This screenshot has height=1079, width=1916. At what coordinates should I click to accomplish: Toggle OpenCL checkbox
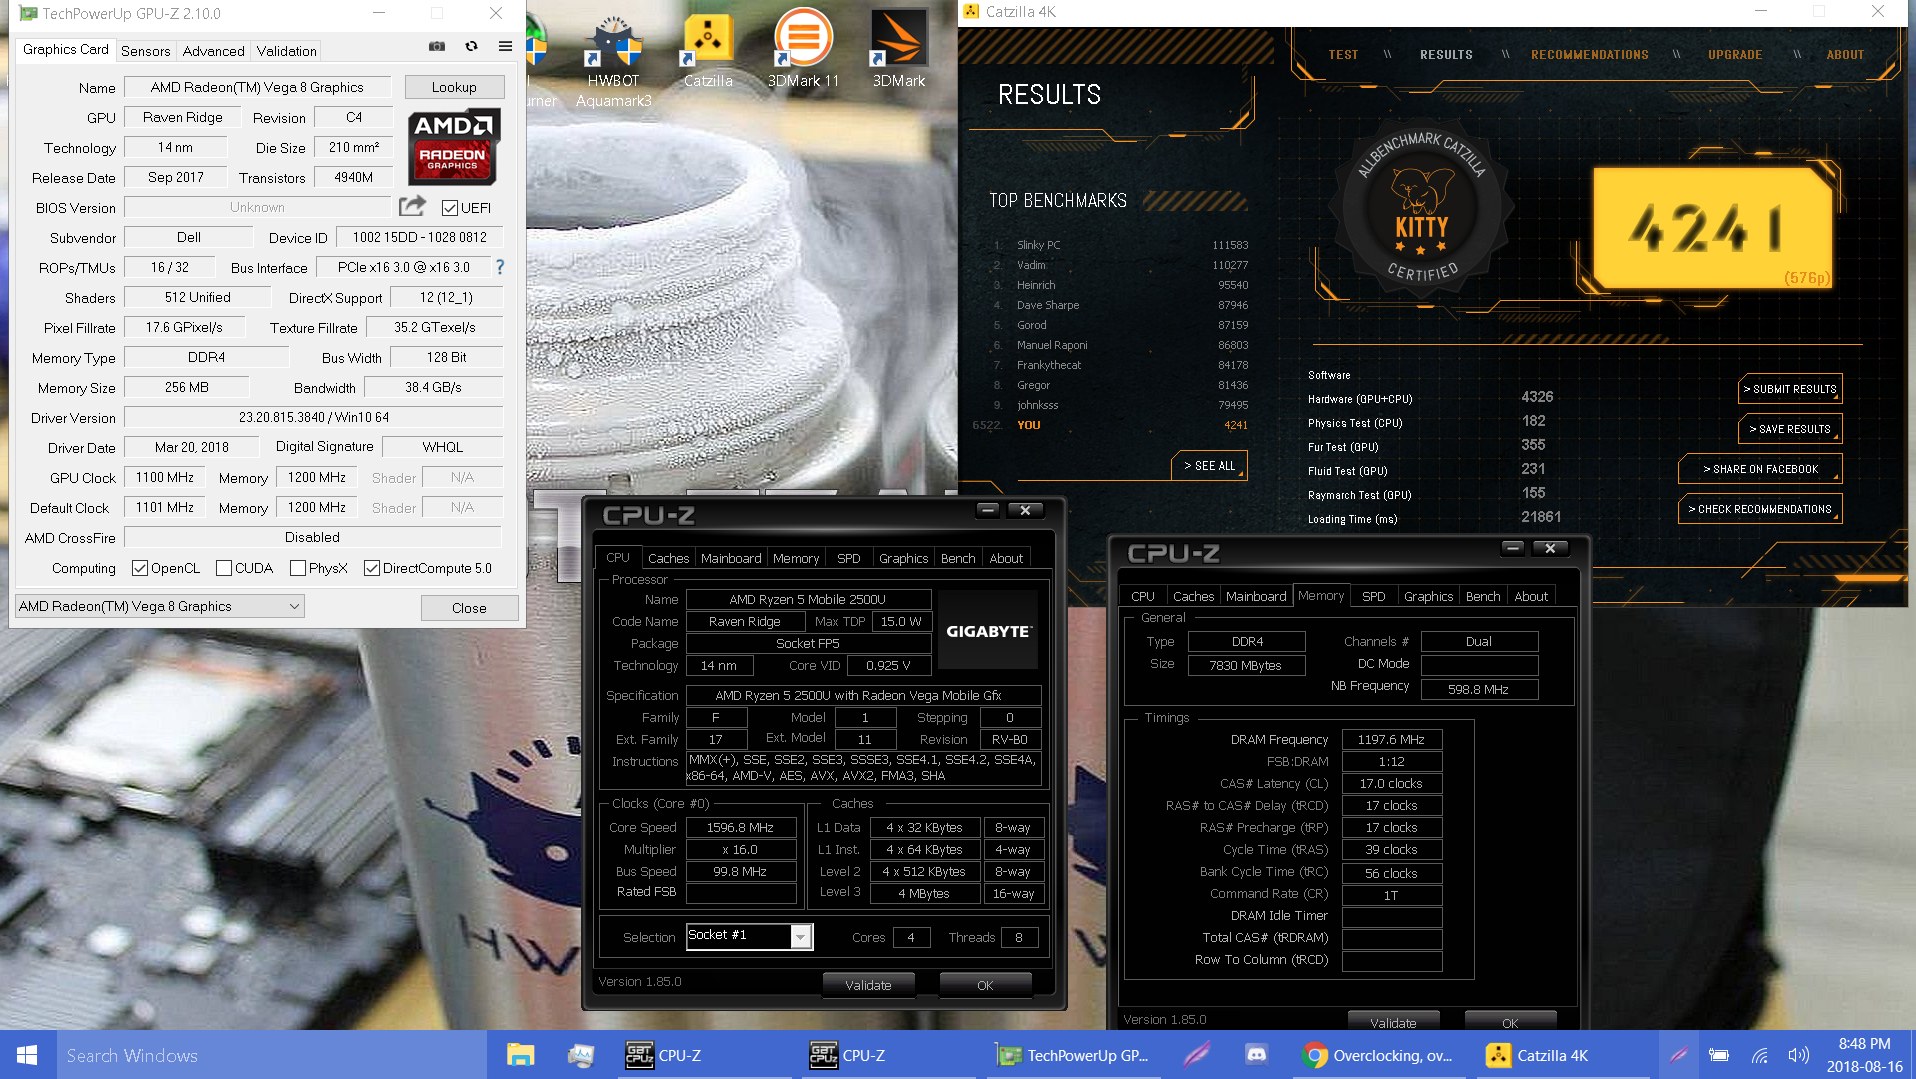point(140,568)
